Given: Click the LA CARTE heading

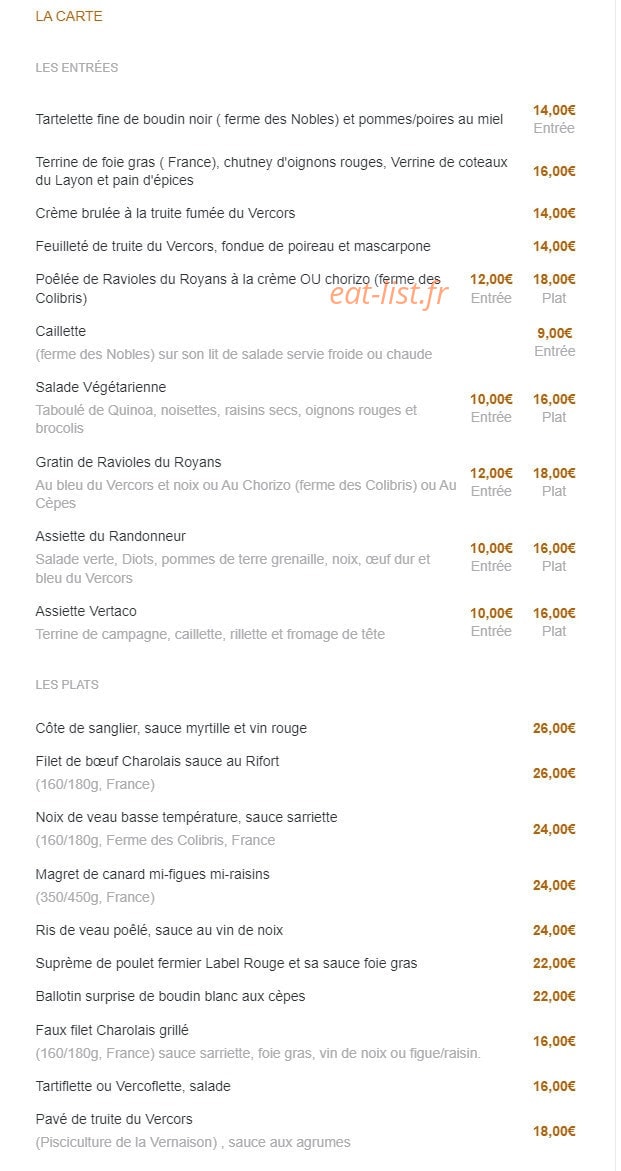Looking at the screenshot, I should click(x=69, y=16).
